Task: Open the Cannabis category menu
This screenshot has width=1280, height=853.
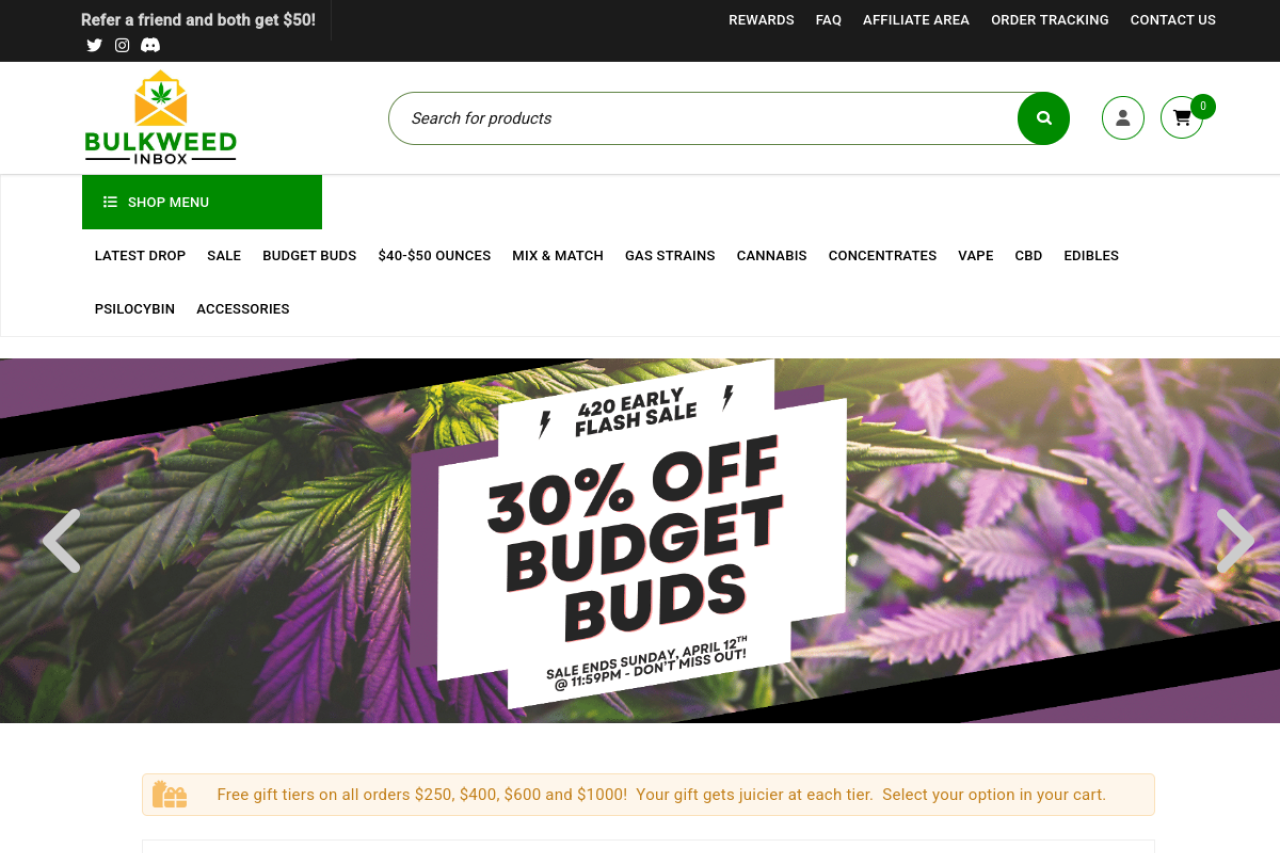Action: click(772, 256)
